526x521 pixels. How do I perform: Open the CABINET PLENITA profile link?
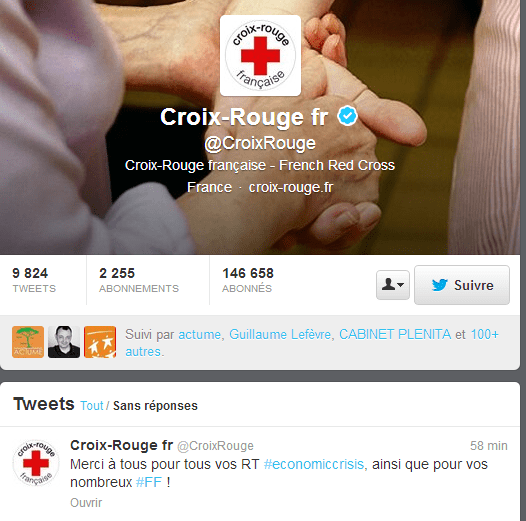[x=395, y=334]
